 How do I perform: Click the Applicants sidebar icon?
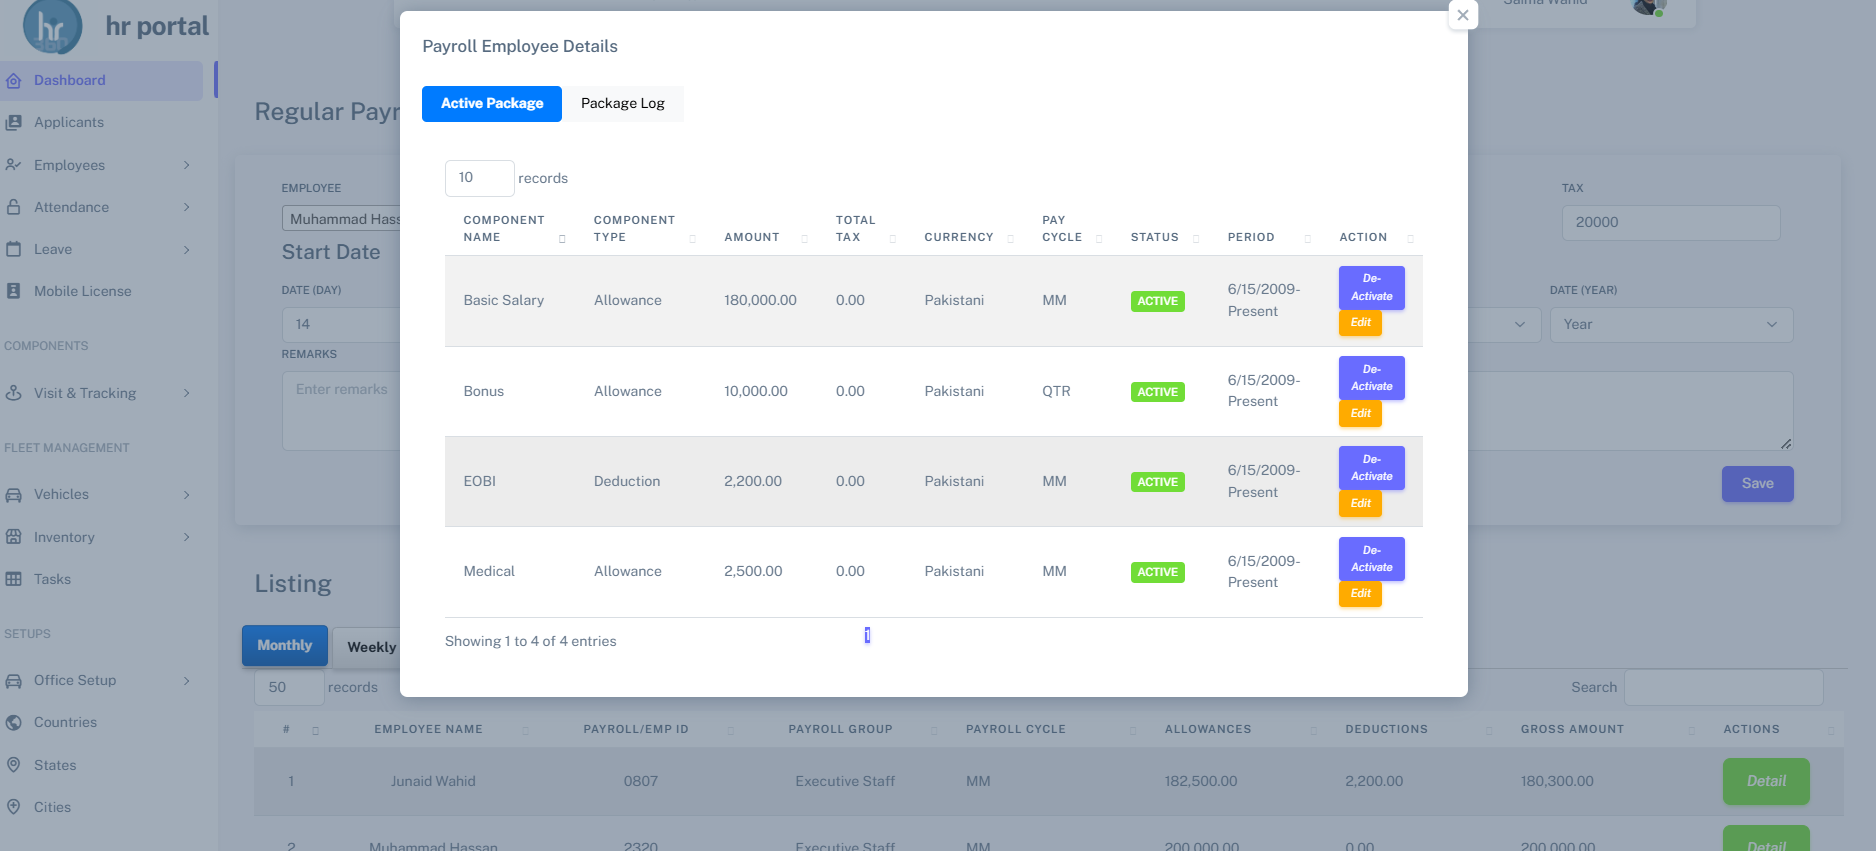(14, 122)
